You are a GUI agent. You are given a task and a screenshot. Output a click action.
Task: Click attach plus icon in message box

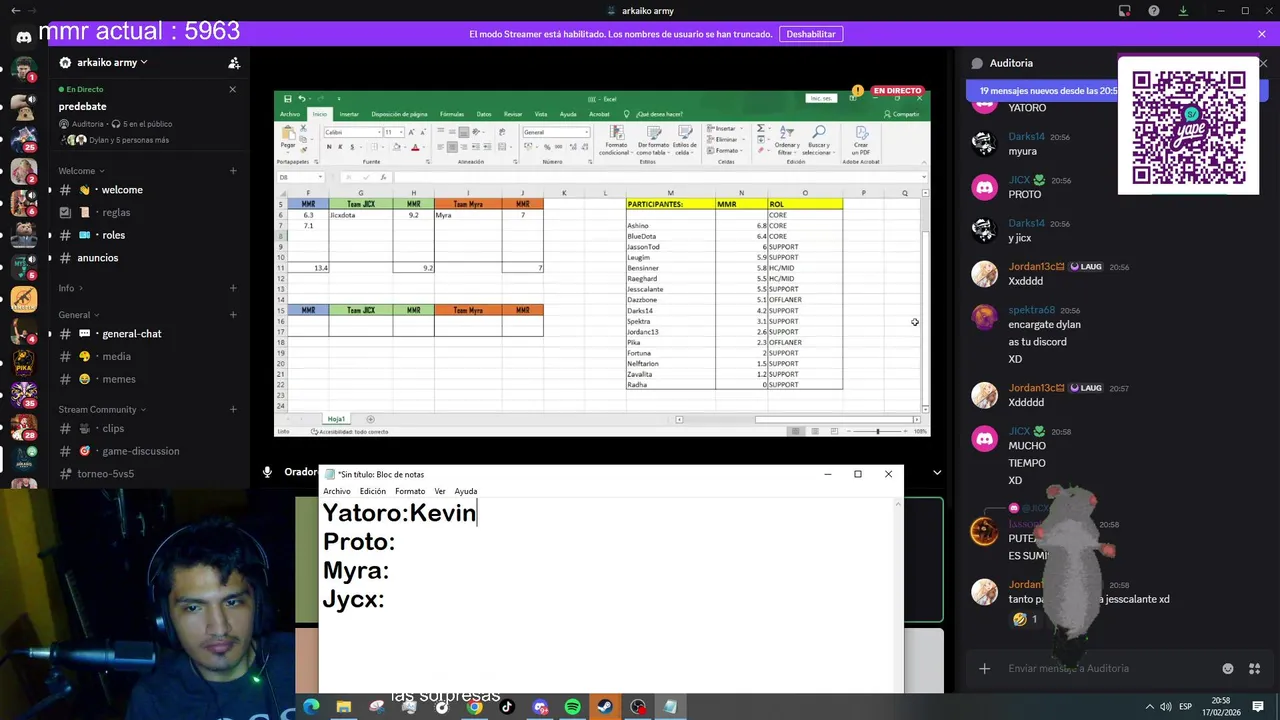pos(985,668)
